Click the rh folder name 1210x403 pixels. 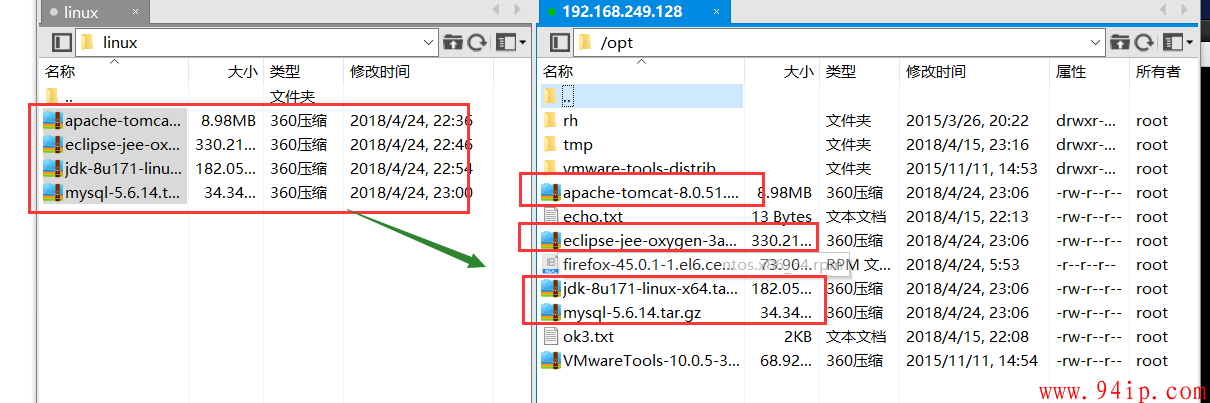point(571,120)
